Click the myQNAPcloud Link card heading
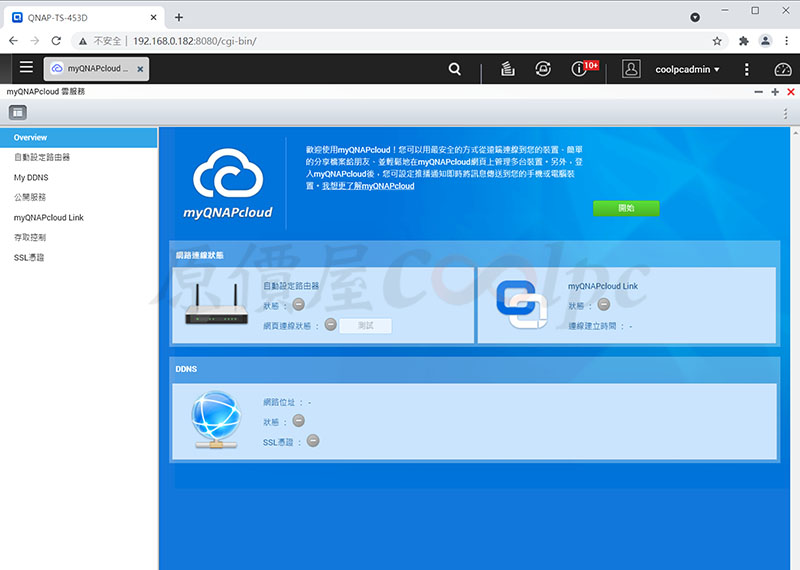This screenshot has height=570, width=800. pyautogui.click(x=603, y=286)
